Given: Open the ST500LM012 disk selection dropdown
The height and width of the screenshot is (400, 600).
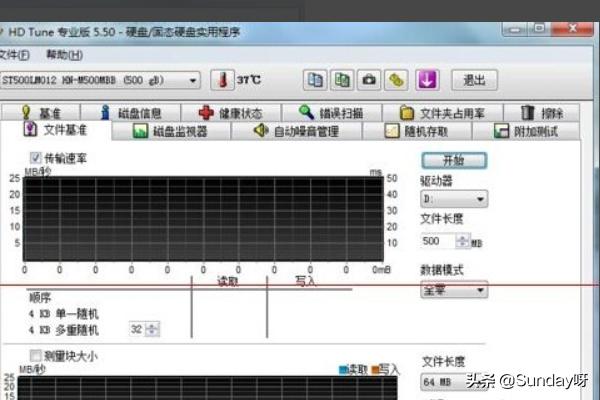Looking at the screenshot, I should point(99,80).
